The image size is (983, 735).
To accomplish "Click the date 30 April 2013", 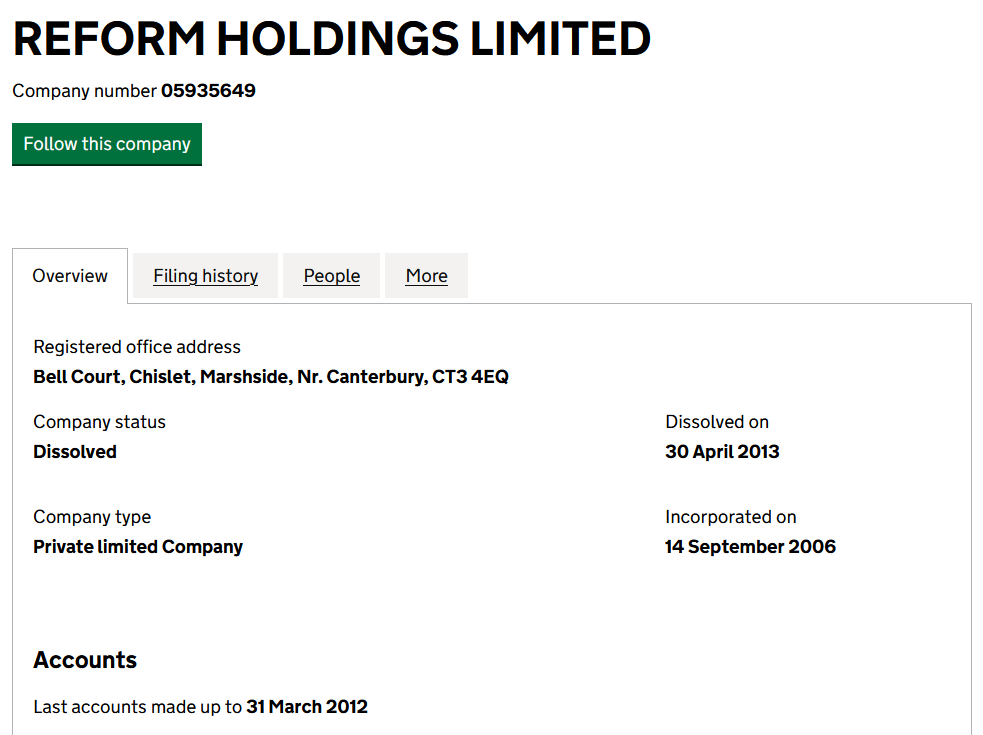I will point(721,452).
